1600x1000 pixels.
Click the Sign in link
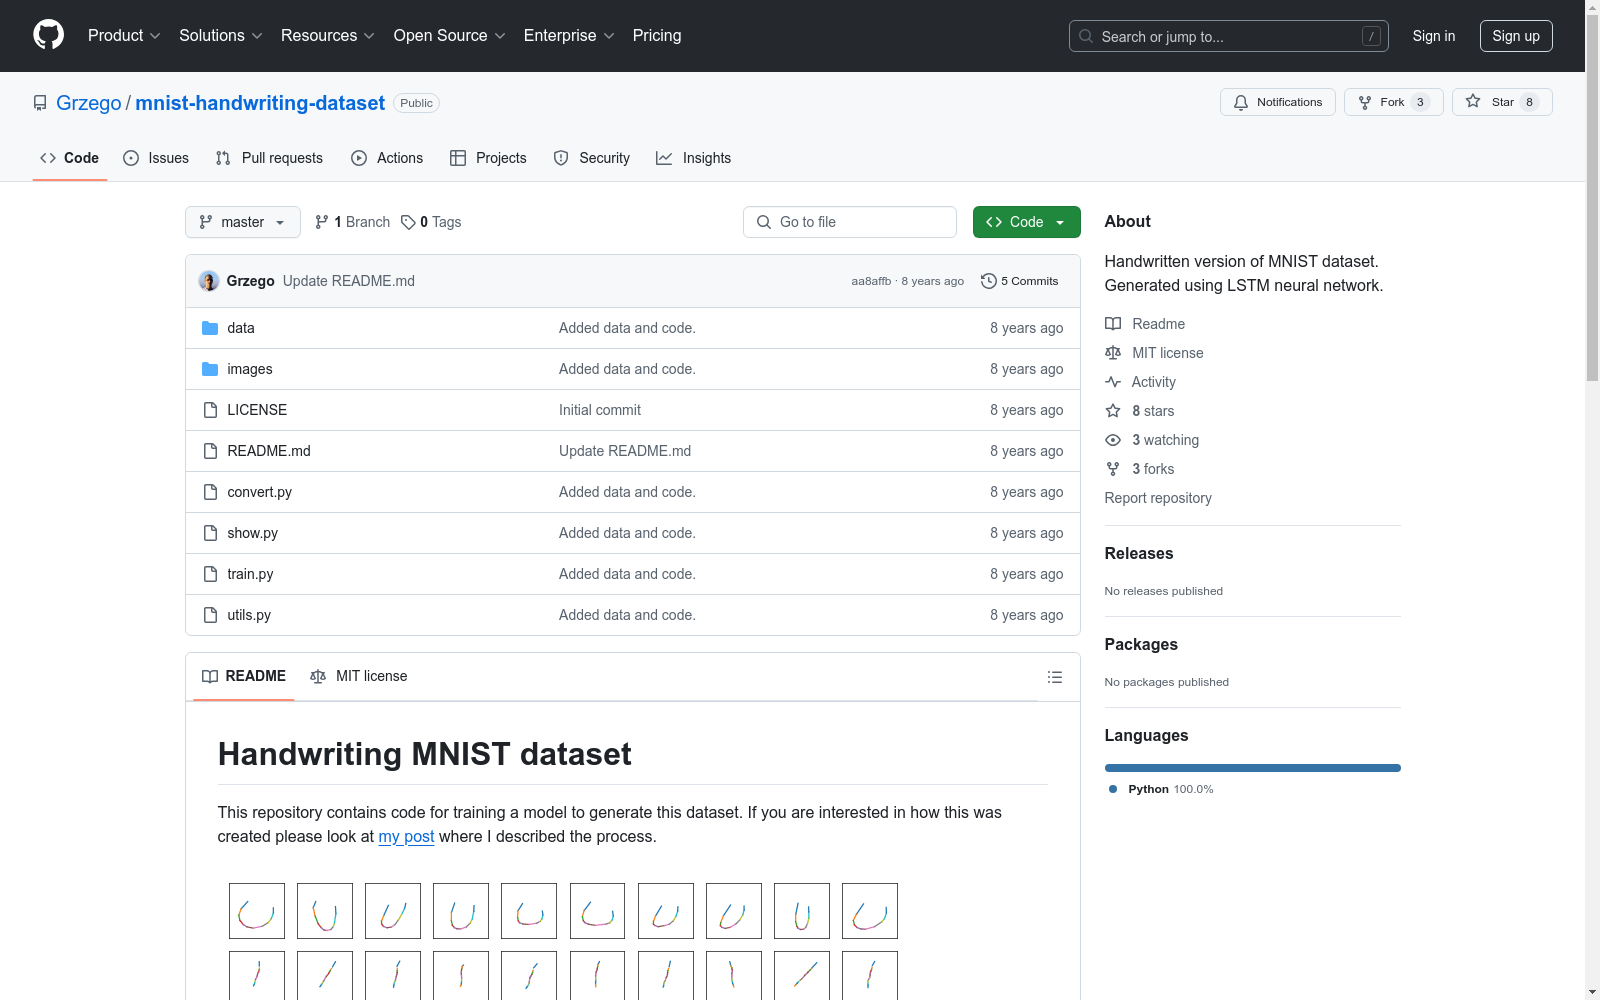point(1434,36)
